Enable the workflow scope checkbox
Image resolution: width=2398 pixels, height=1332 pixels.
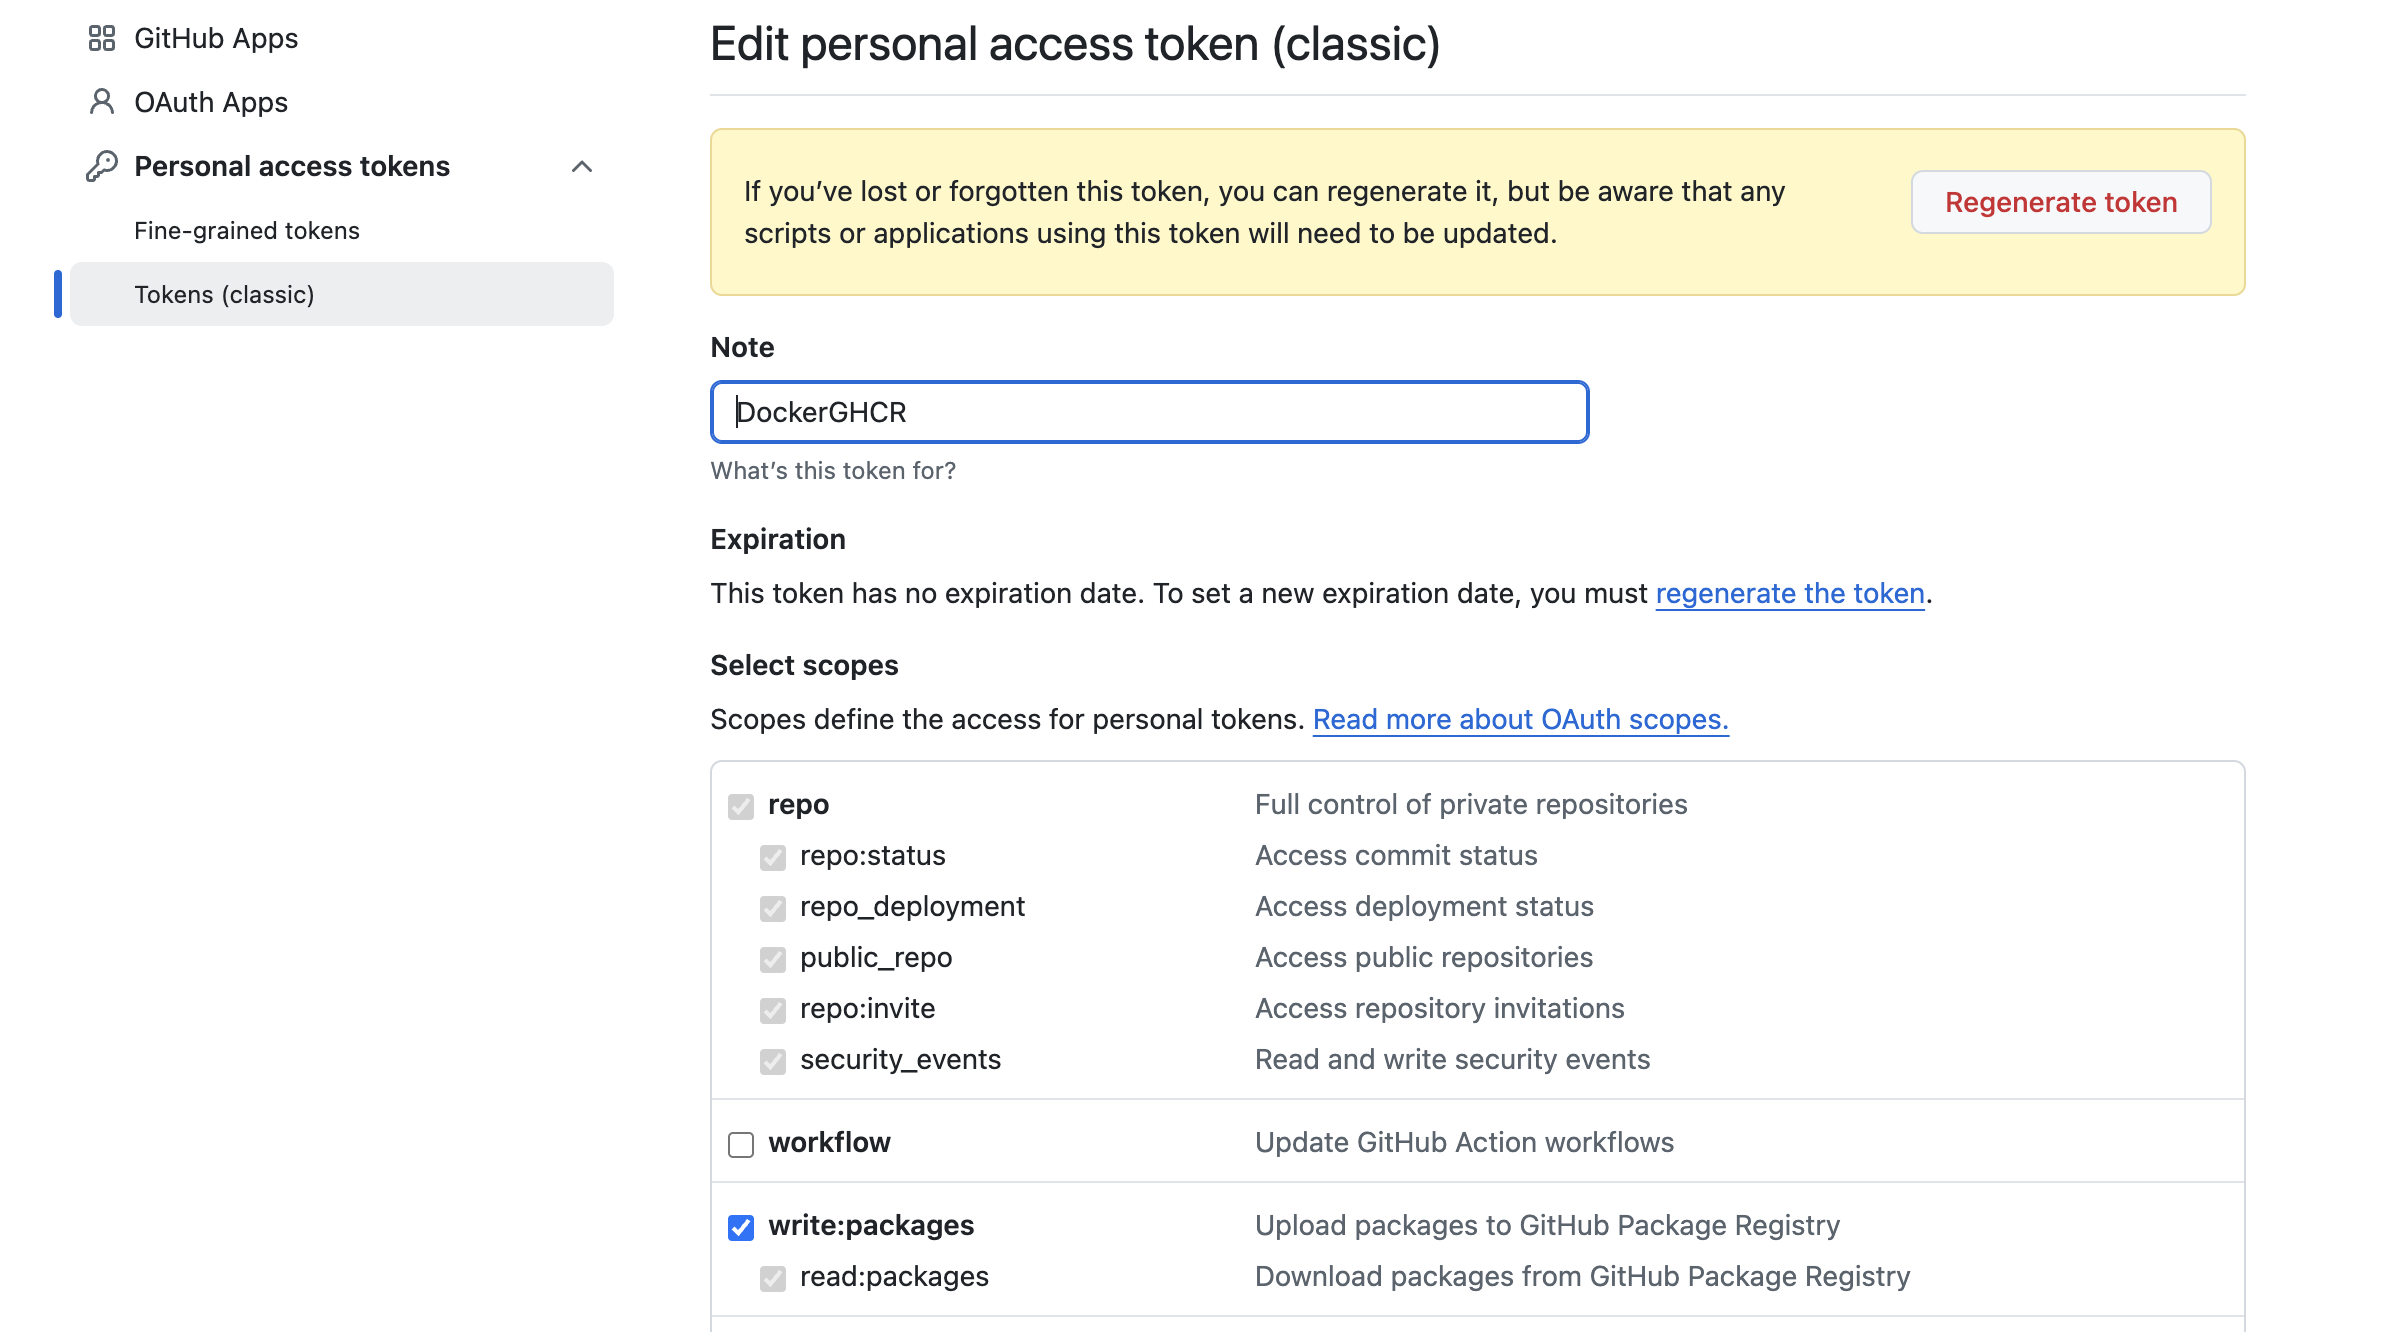pyautogui.click(x=741, y=1144)
